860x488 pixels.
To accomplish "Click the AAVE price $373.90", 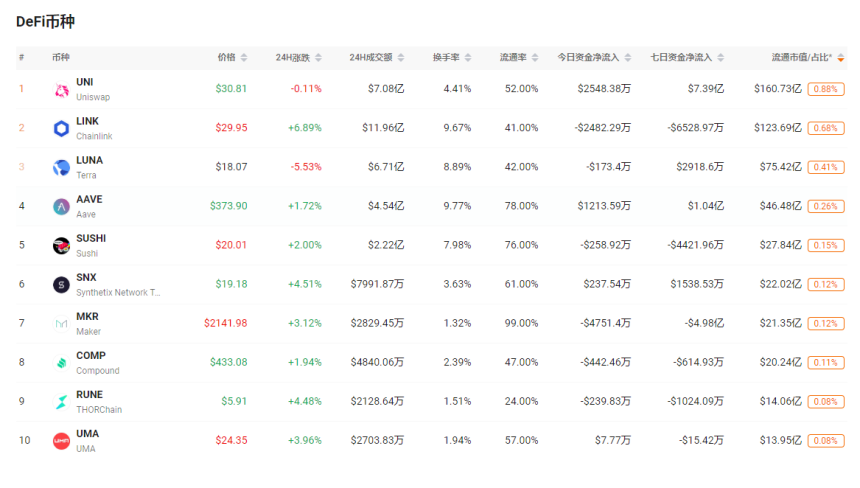I will click(228, 206).
